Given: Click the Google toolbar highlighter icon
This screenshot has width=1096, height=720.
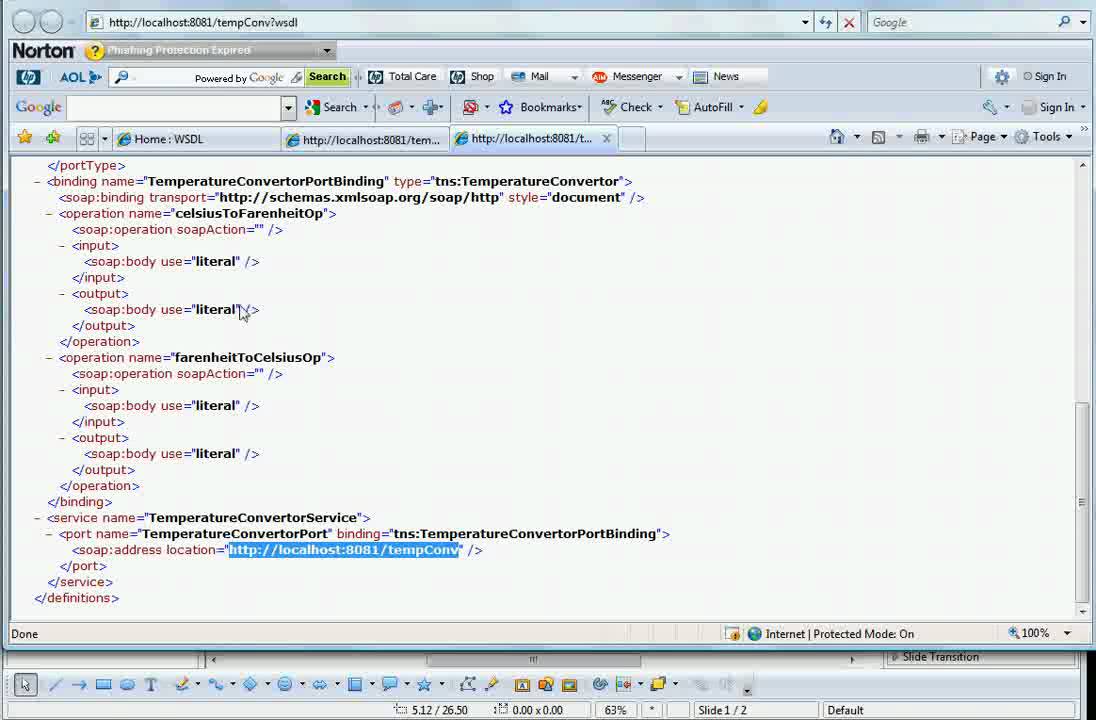Looking at the screenshot, I should (x=760, y=107).
